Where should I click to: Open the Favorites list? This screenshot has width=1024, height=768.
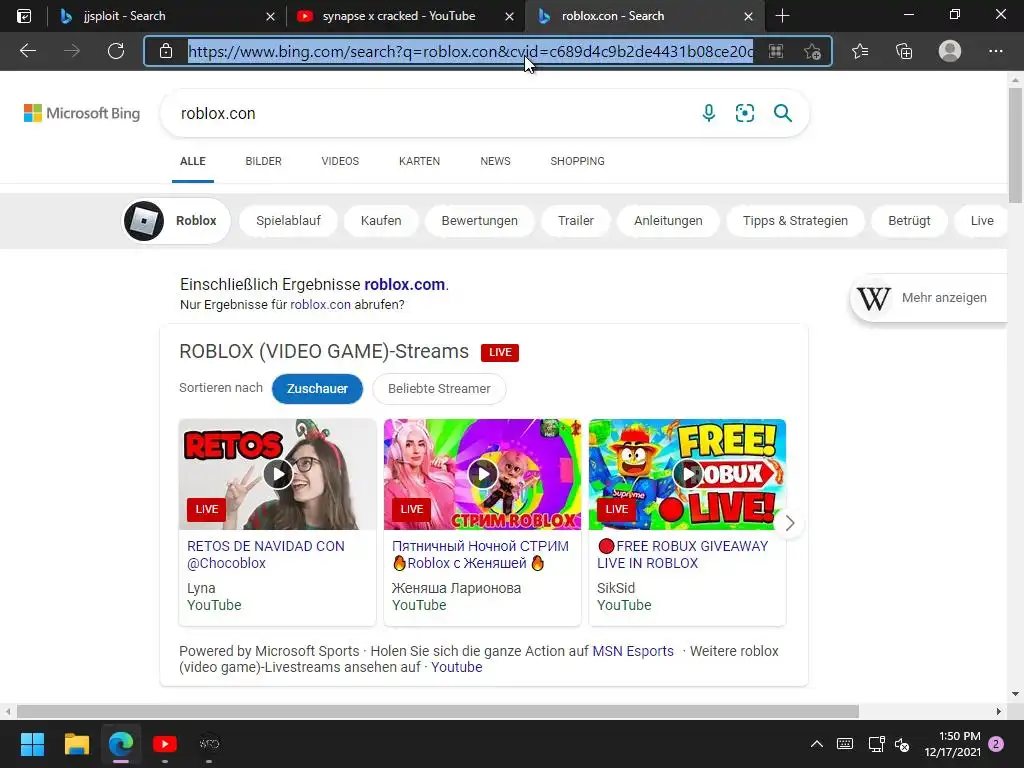click(860, 51)
